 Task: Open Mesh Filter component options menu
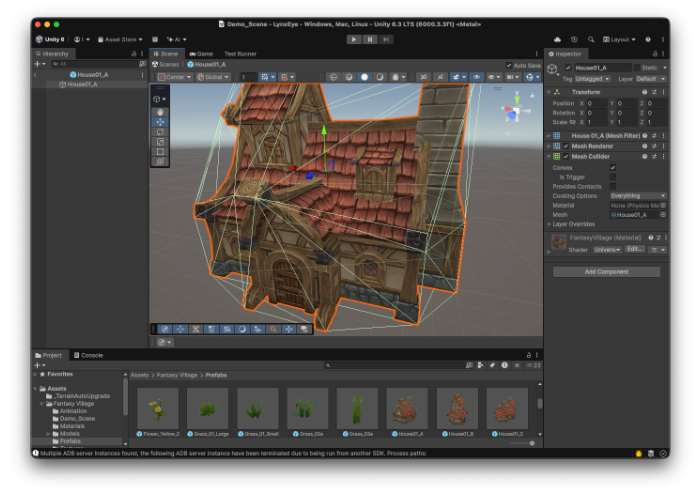[x=664, y=136]
